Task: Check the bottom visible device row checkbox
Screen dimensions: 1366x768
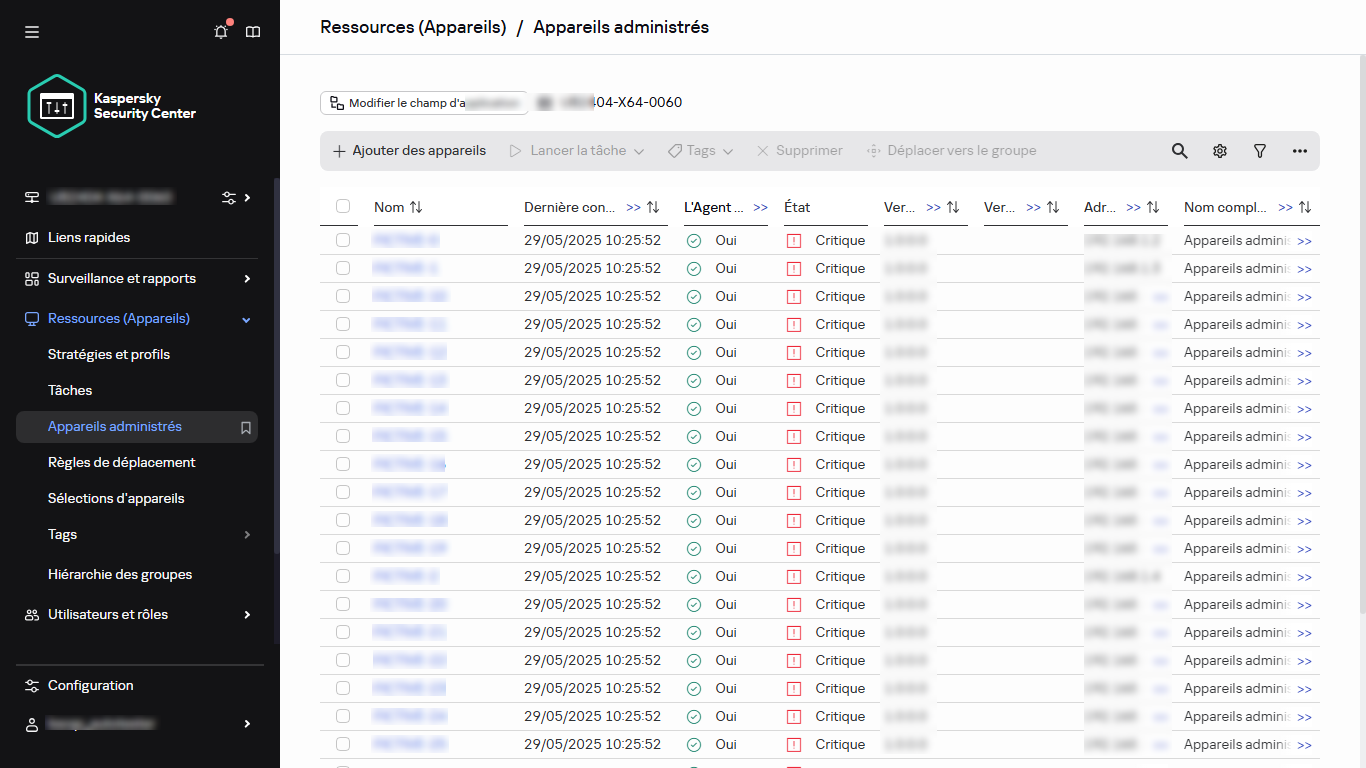Action: click(x=343, y=744)
